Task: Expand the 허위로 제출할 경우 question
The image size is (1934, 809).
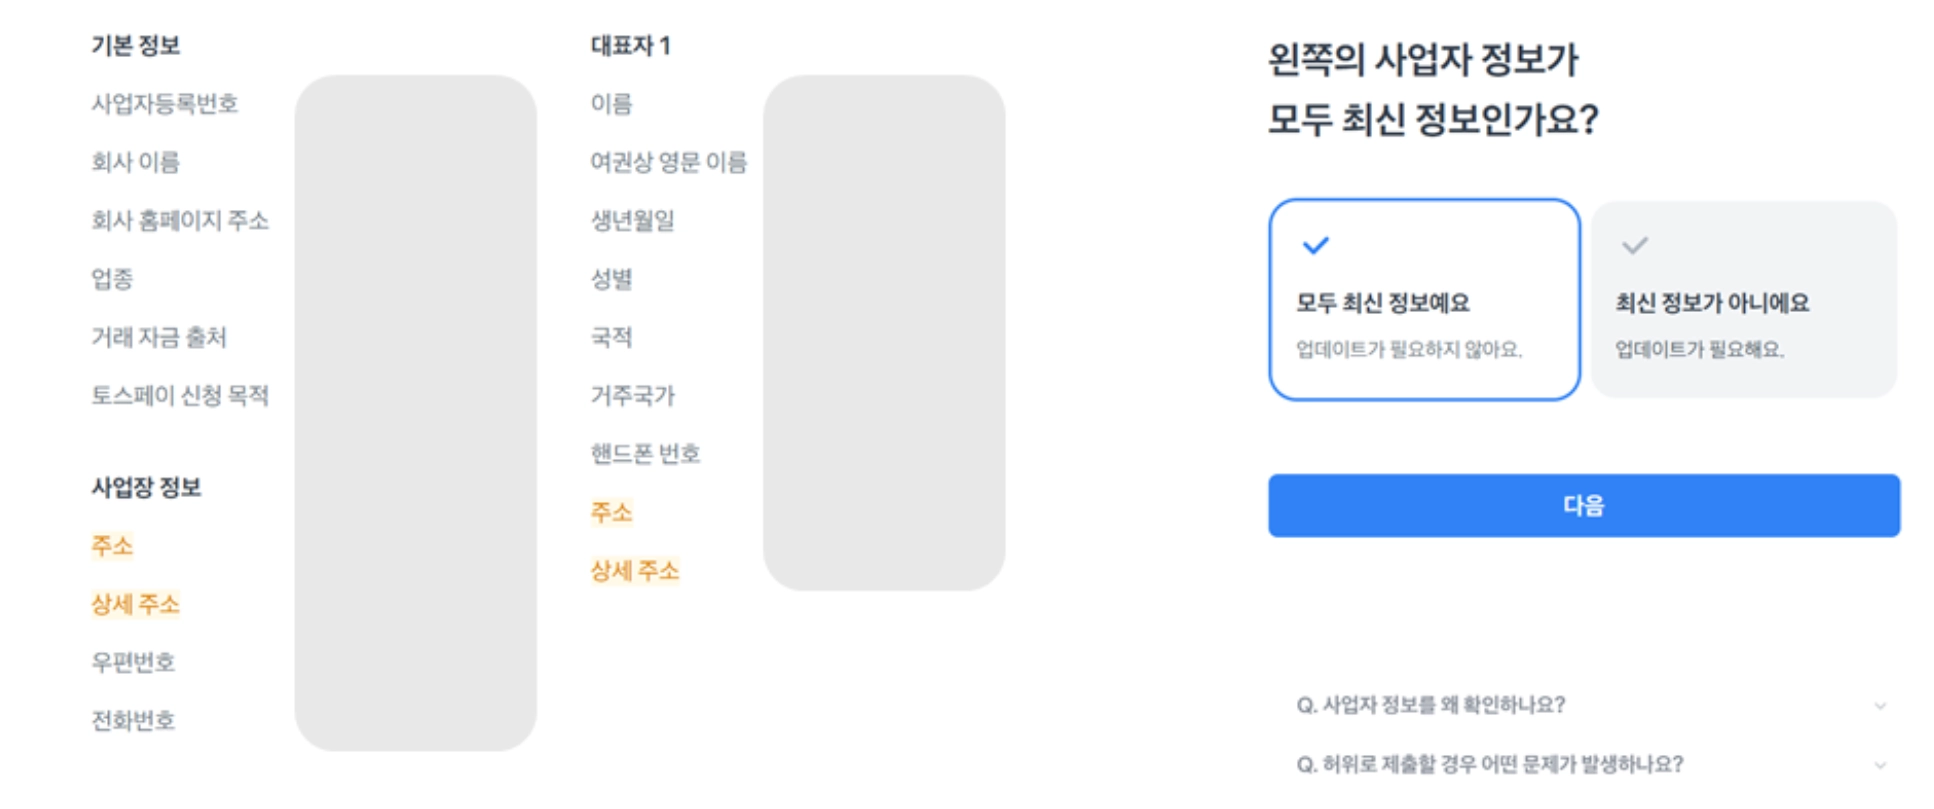Action: click(1489, 765)
